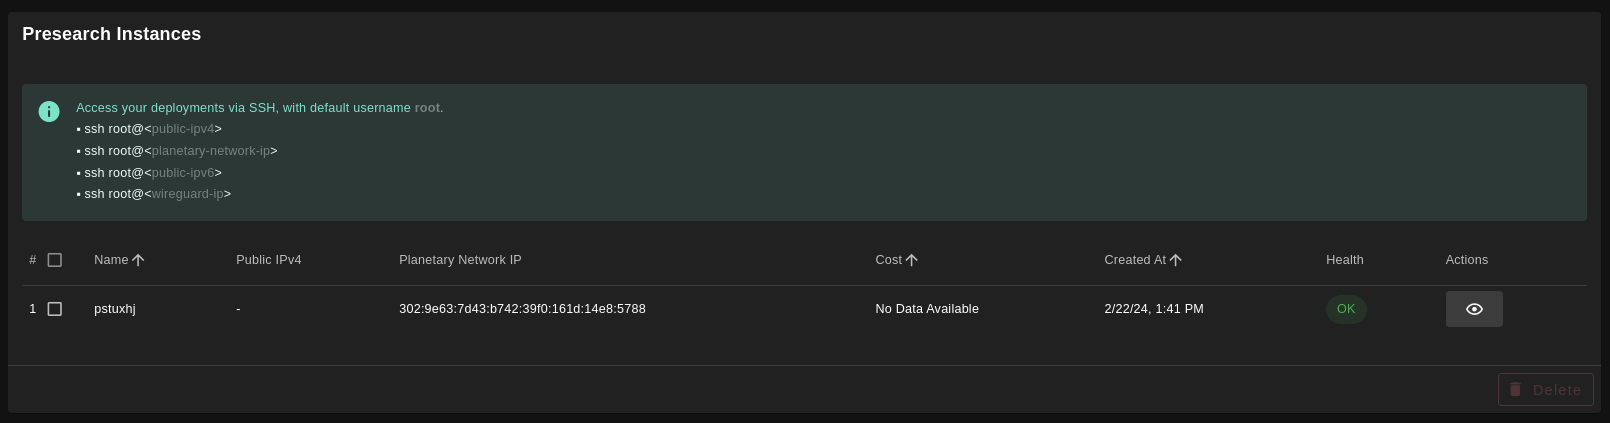
Task: Check the checkbox for row pstuxhj
Action: (x=55, y=309)
